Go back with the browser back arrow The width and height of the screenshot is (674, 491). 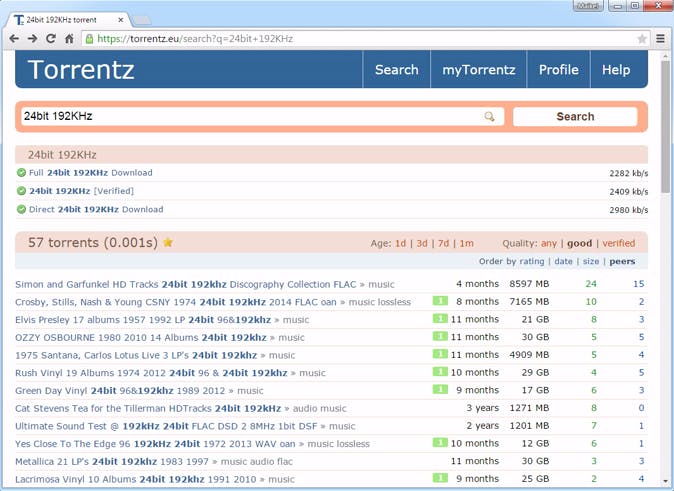[14, 39]
